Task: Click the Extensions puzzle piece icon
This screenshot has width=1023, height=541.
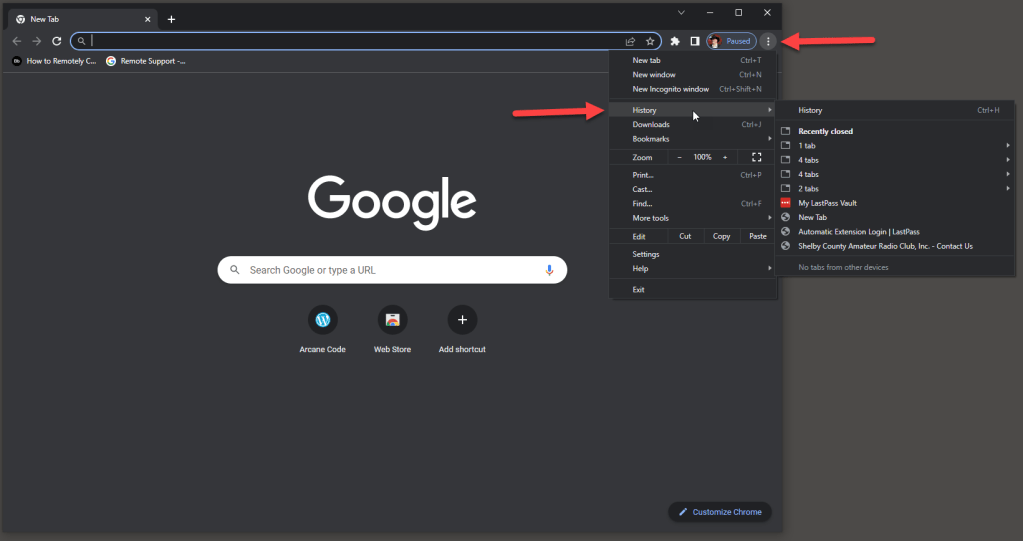Action: (x=675, y=41)
